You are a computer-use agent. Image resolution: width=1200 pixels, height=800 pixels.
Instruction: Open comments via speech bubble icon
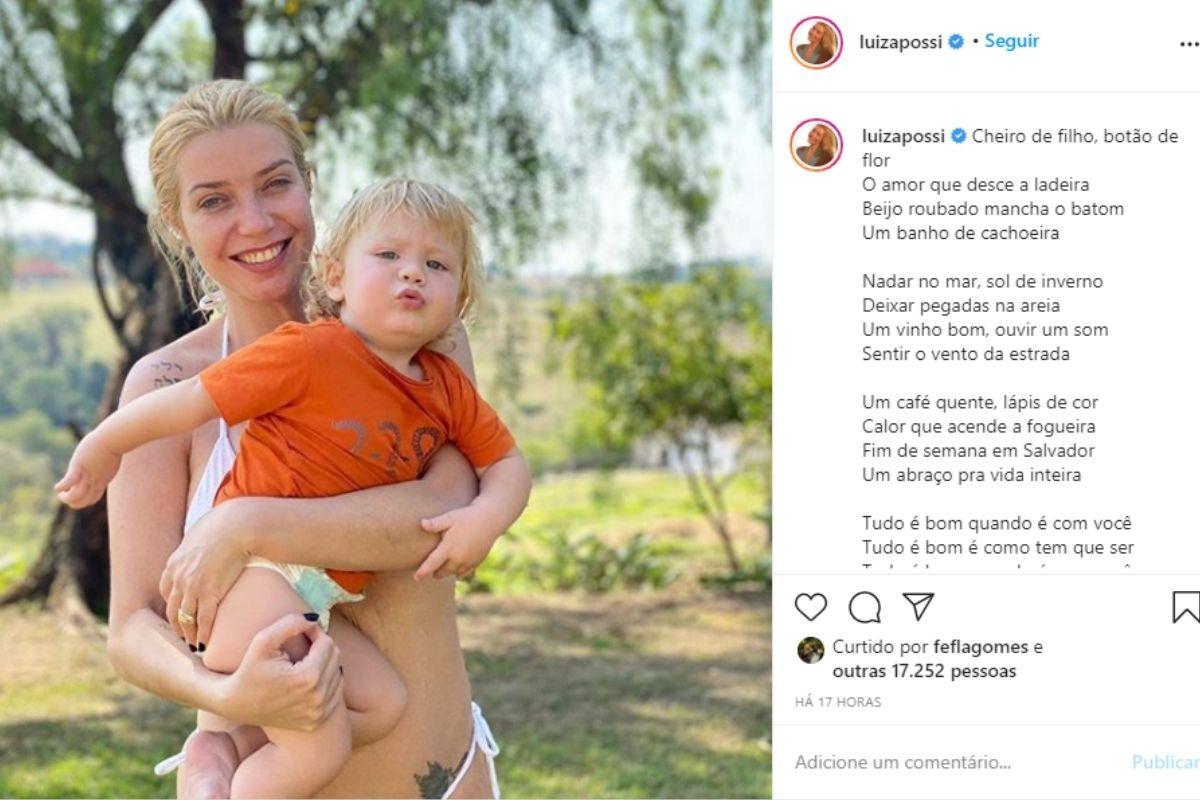865,607
